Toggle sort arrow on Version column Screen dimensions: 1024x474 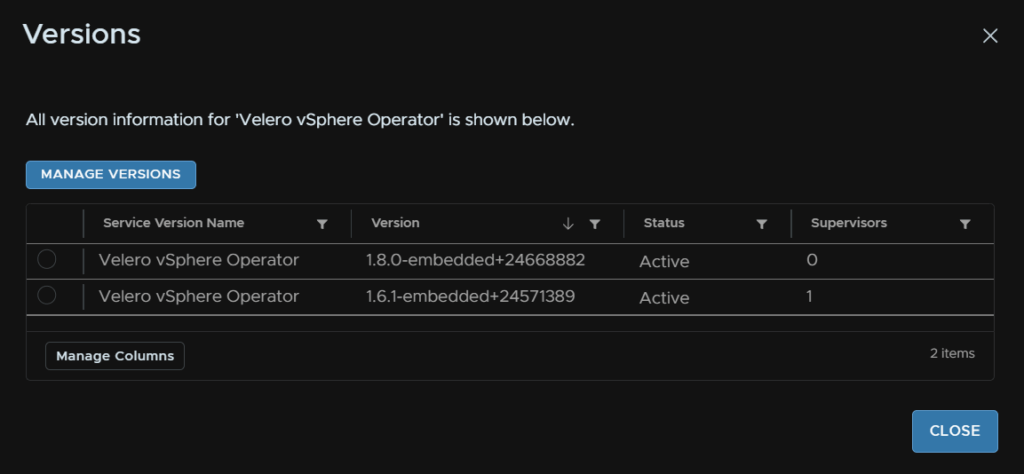click(x=568, y=224)
